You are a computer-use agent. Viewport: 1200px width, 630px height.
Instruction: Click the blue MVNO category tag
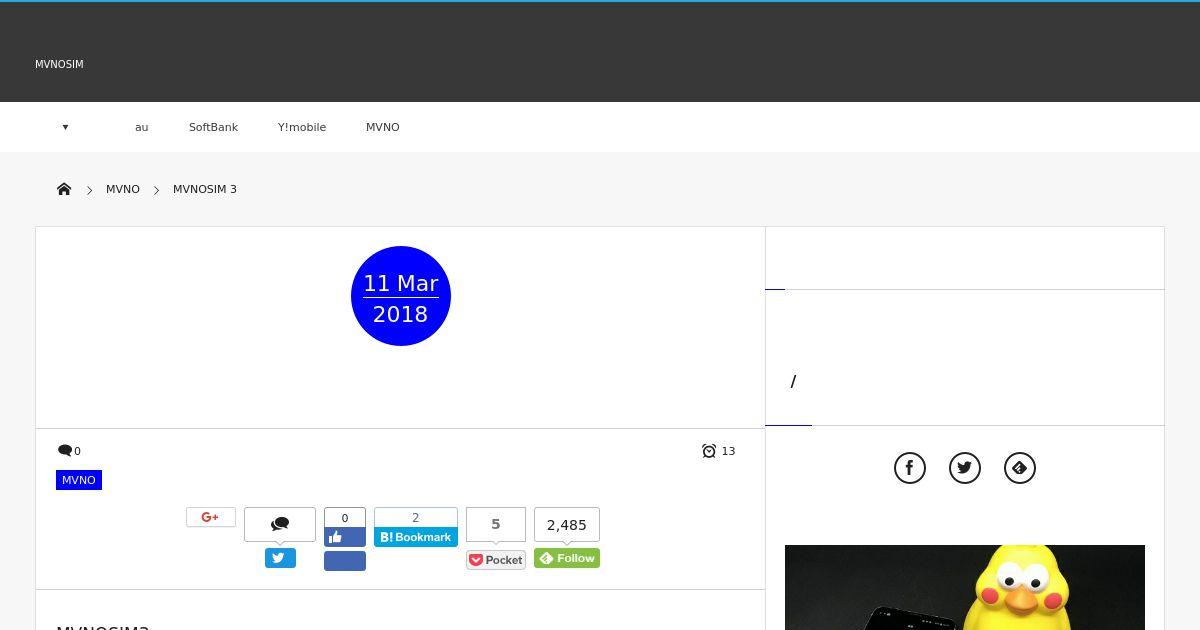click(x=79, y=480)
